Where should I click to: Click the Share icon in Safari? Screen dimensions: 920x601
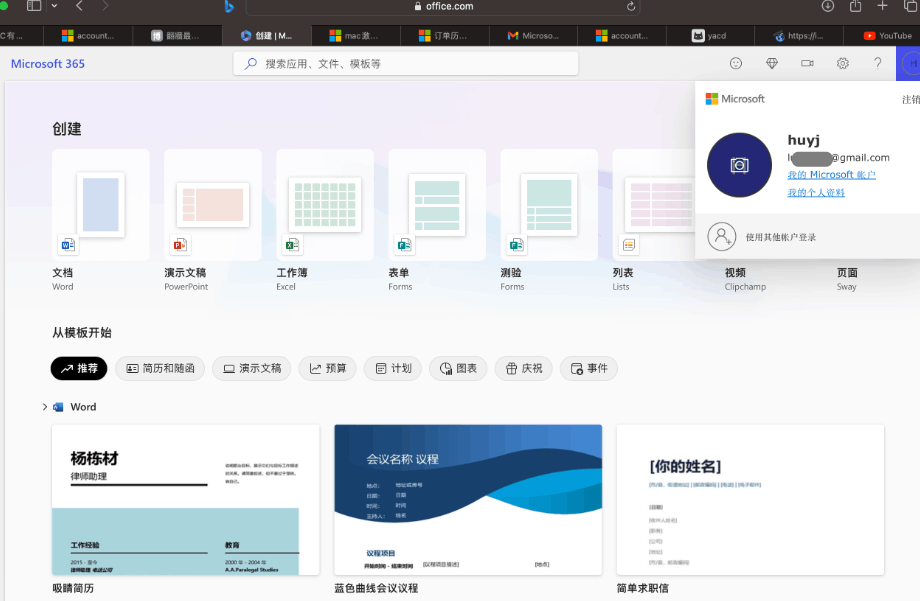(x=855, y=6)
